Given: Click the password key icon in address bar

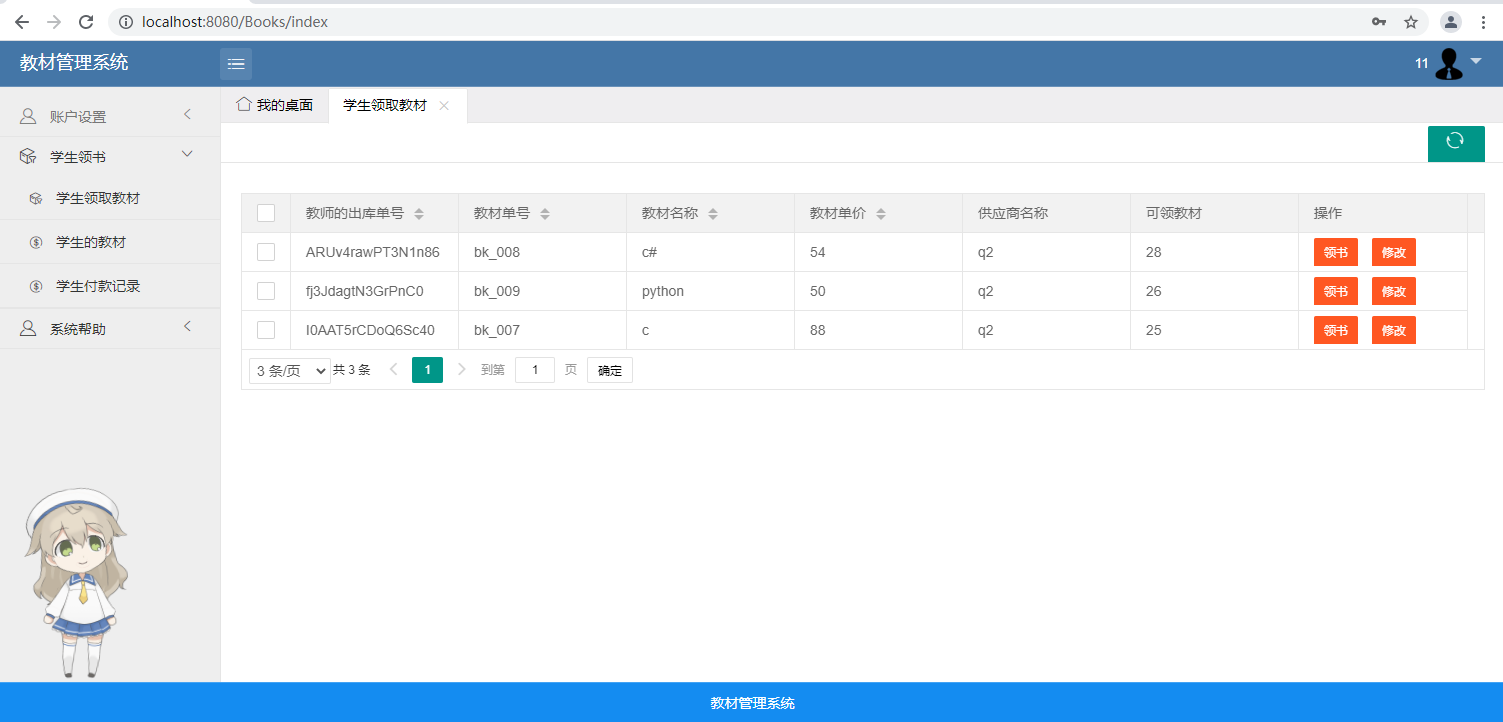Looking at the screenshot, I should pos(1378,22).
